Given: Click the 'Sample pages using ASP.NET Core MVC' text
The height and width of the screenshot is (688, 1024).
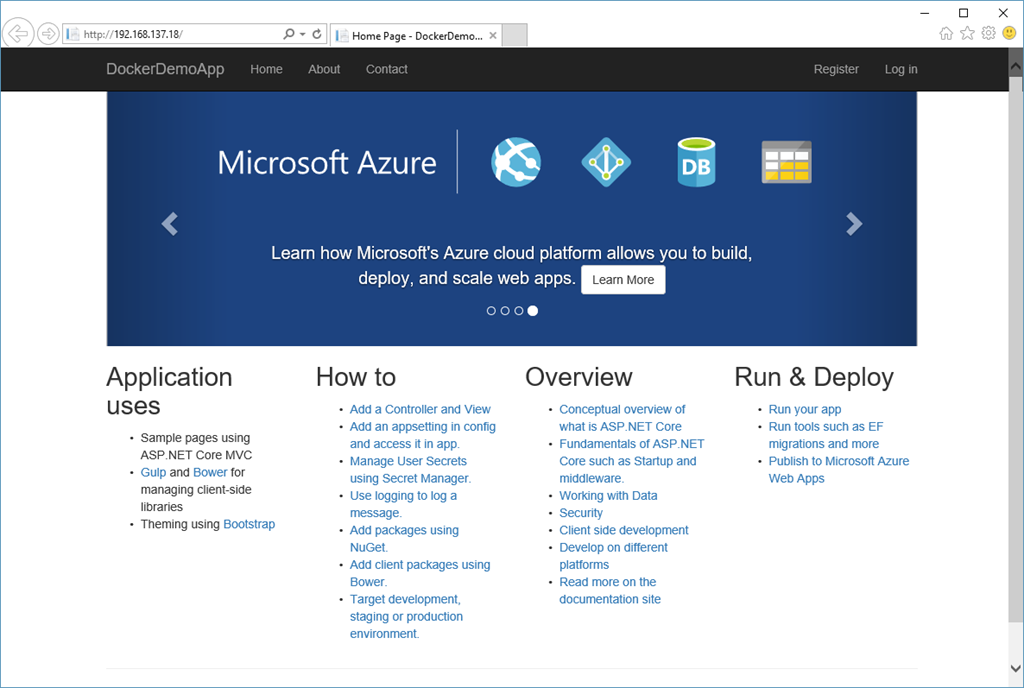Looking at the screenshot, I should (x=196, y=446).
